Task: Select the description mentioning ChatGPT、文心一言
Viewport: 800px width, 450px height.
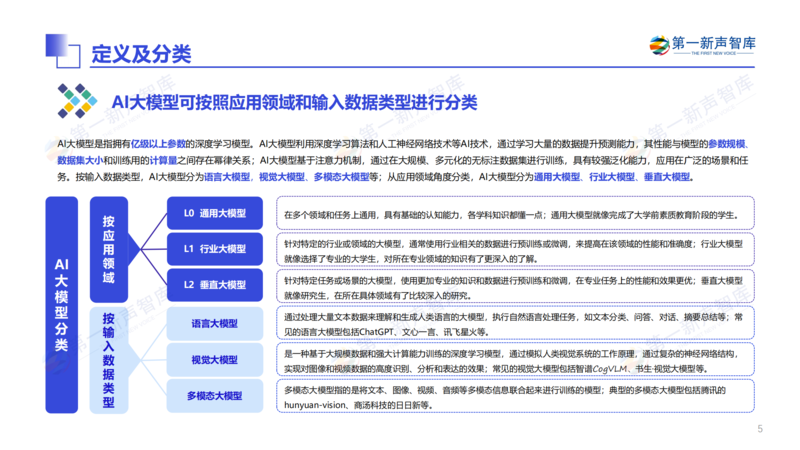Action: pos(515,323)
